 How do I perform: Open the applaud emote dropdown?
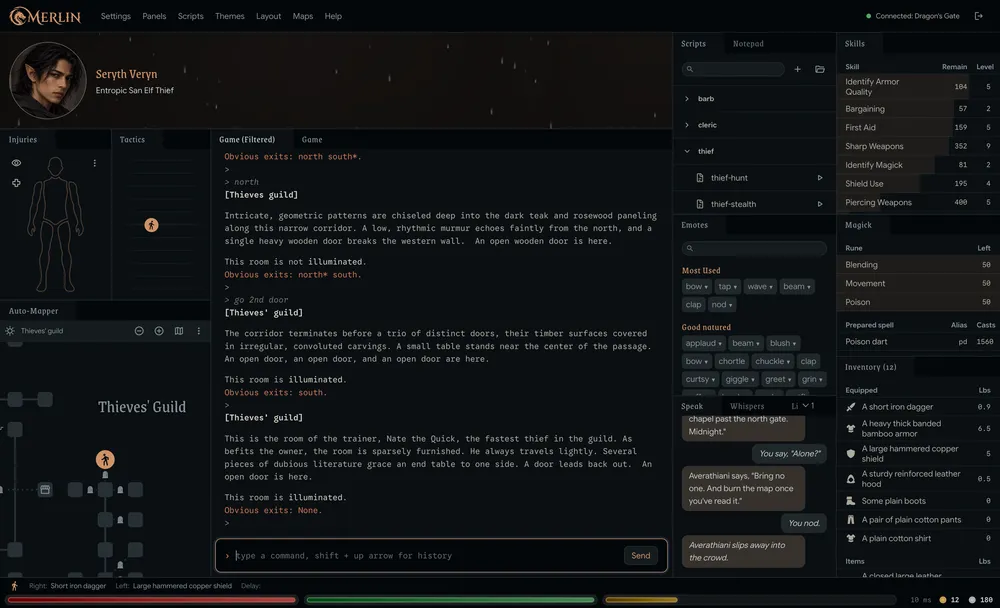[703, 343]
